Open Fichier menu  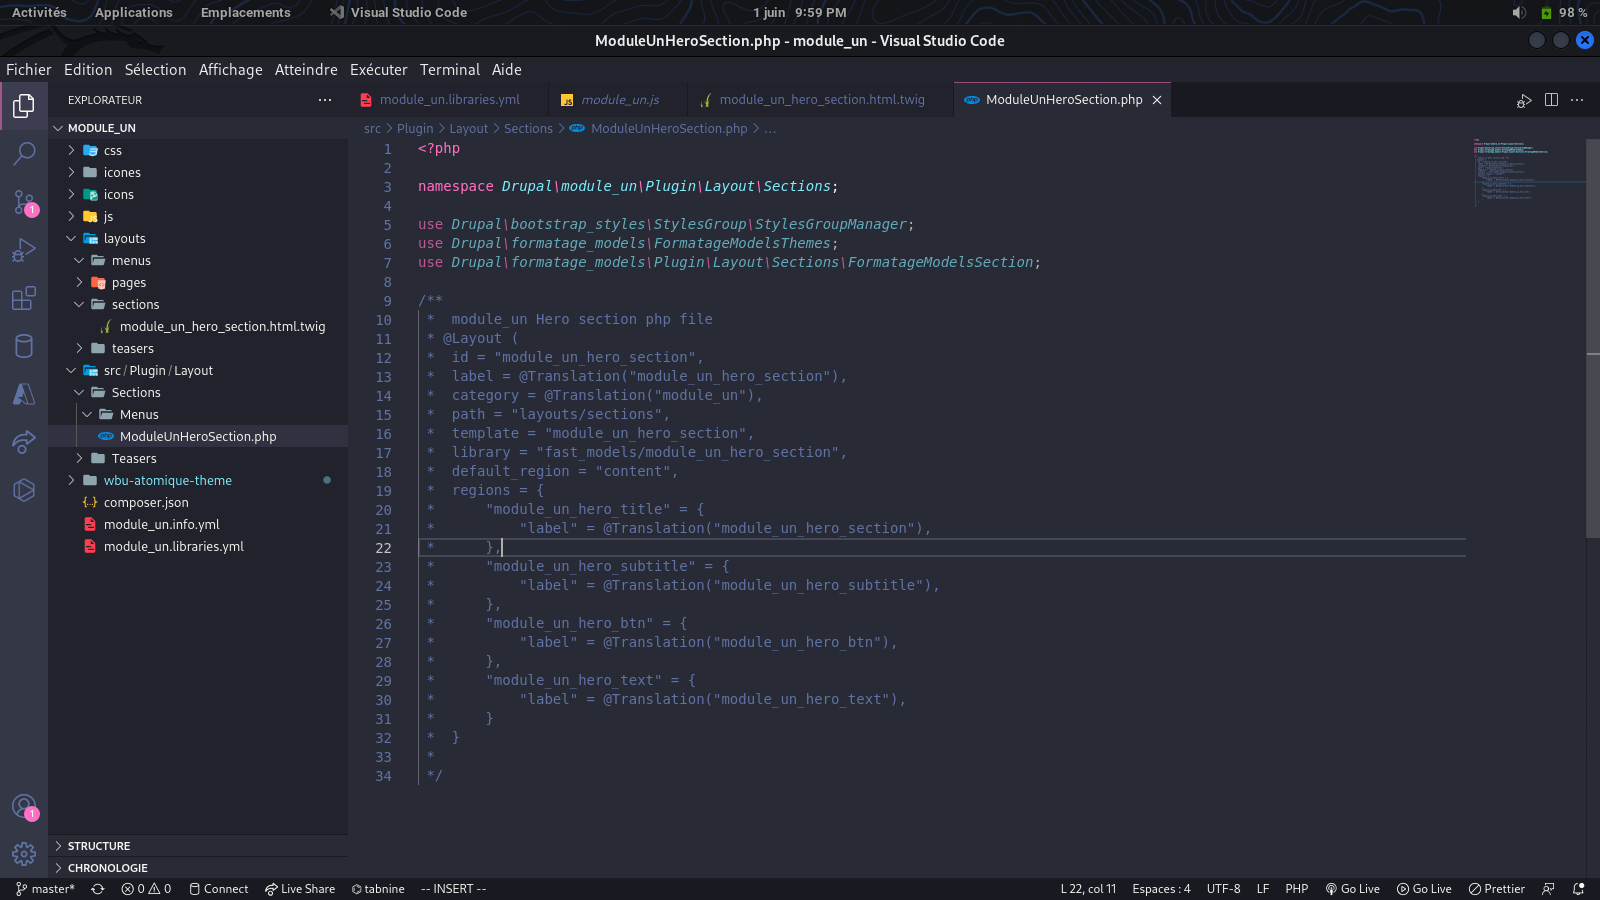coord(29,70)
